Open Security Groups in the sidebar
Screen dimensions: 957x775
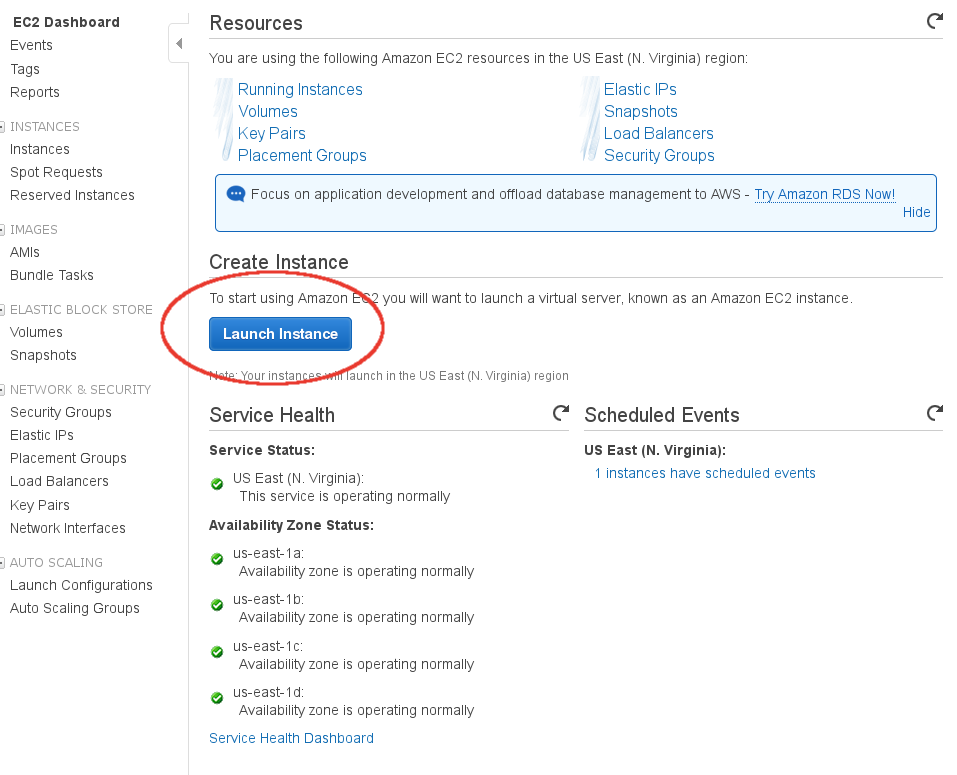pyautogui.click(x=61, y=413)
